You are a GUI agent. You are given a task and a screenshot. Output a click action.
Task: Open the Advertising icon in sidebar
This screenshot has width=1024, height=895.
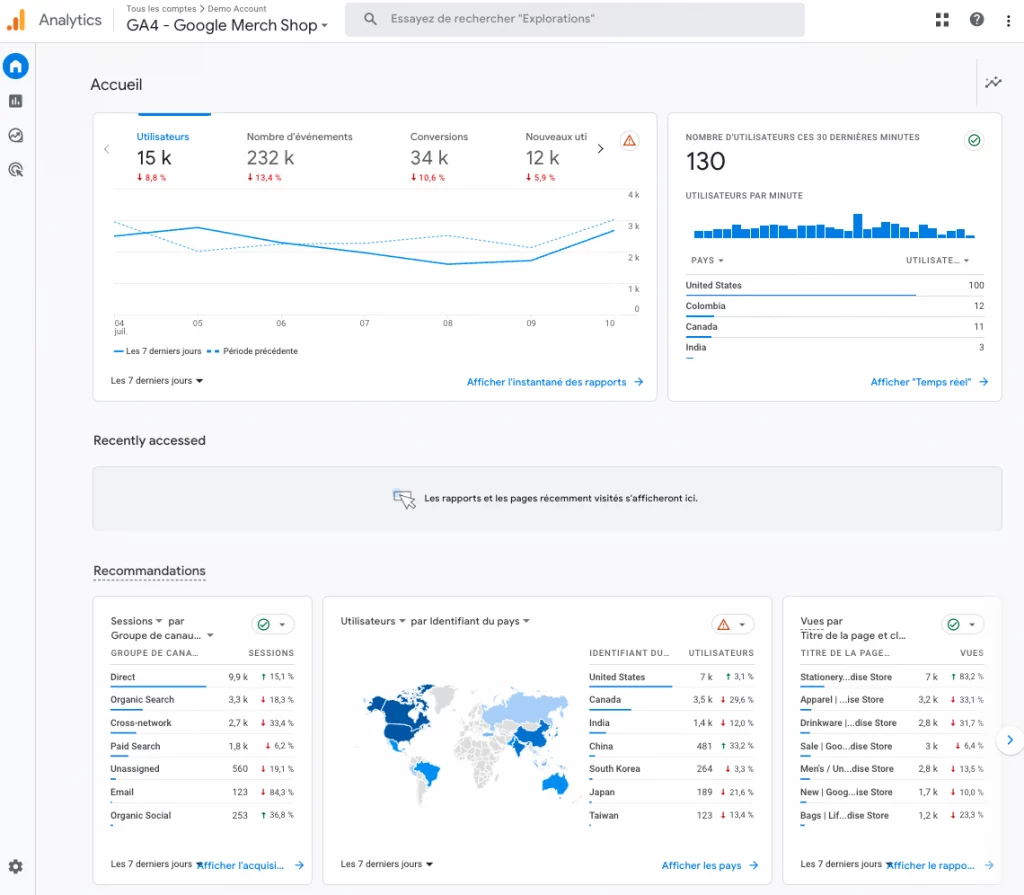[16, 170]
